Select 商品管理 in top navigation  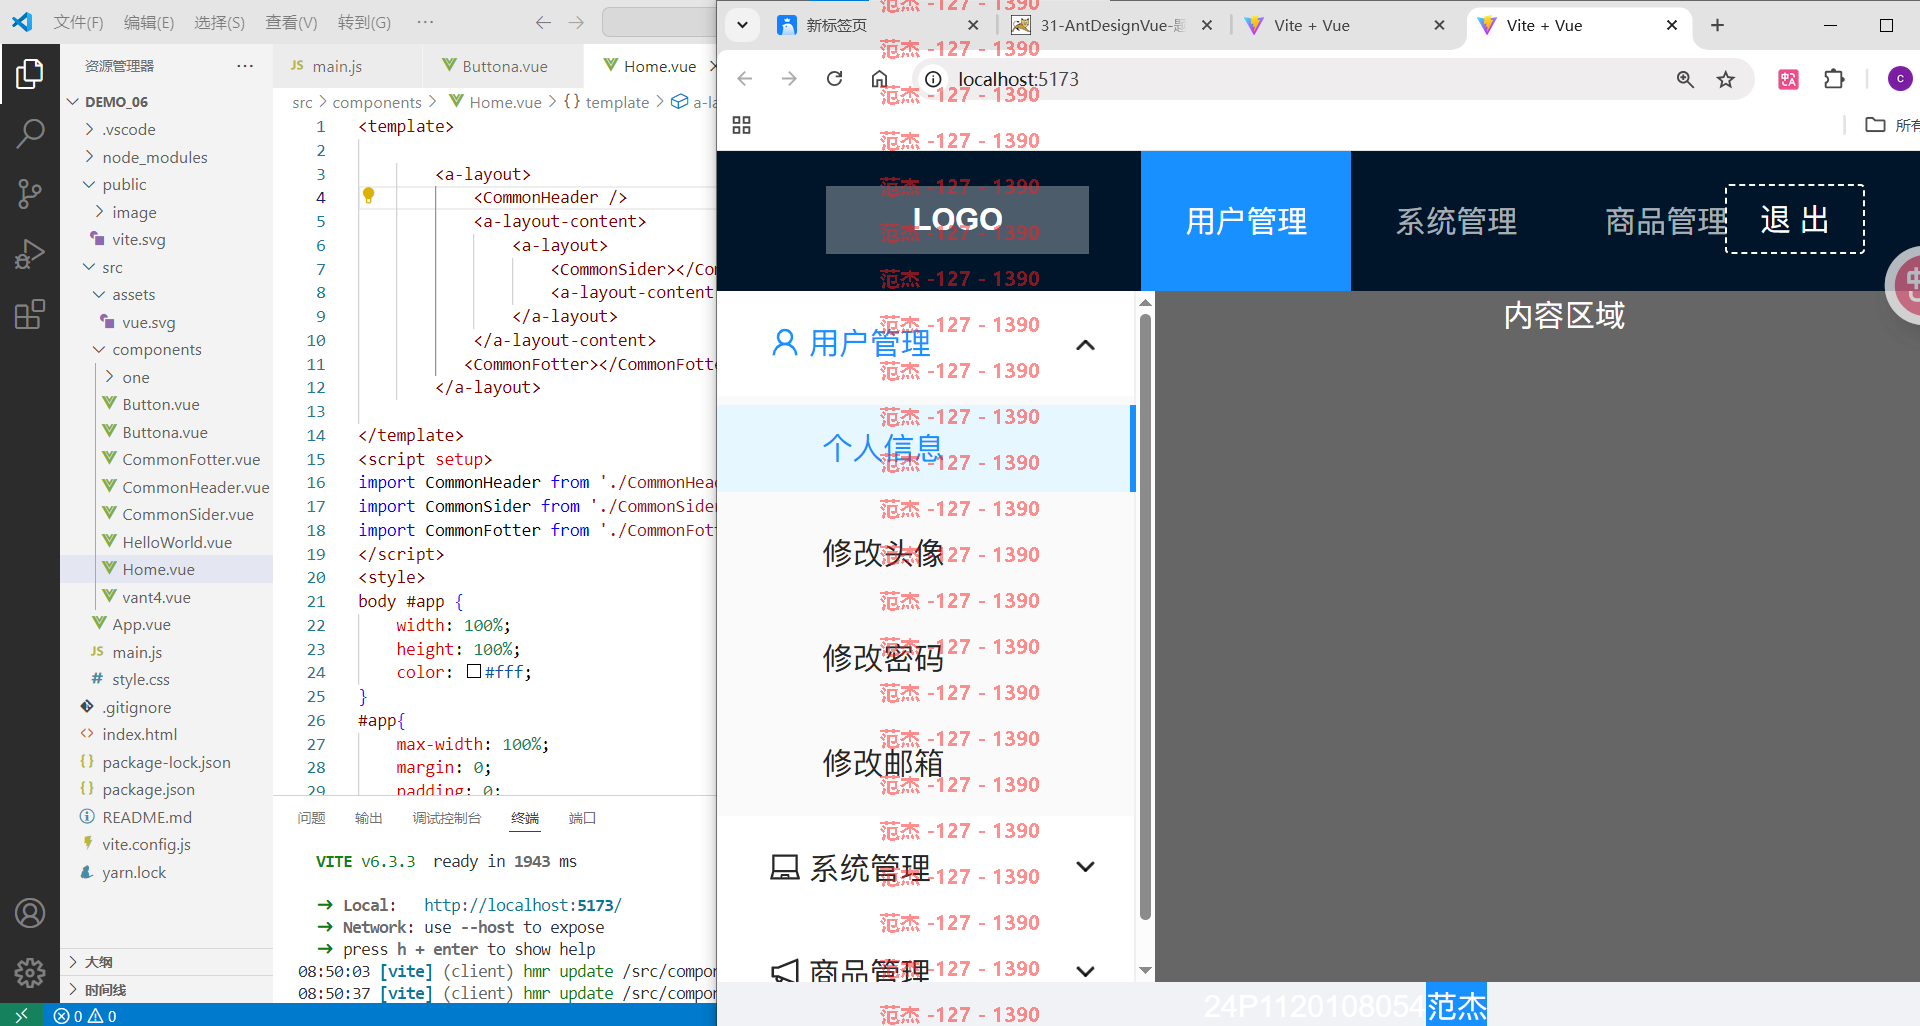(1666, 221)
